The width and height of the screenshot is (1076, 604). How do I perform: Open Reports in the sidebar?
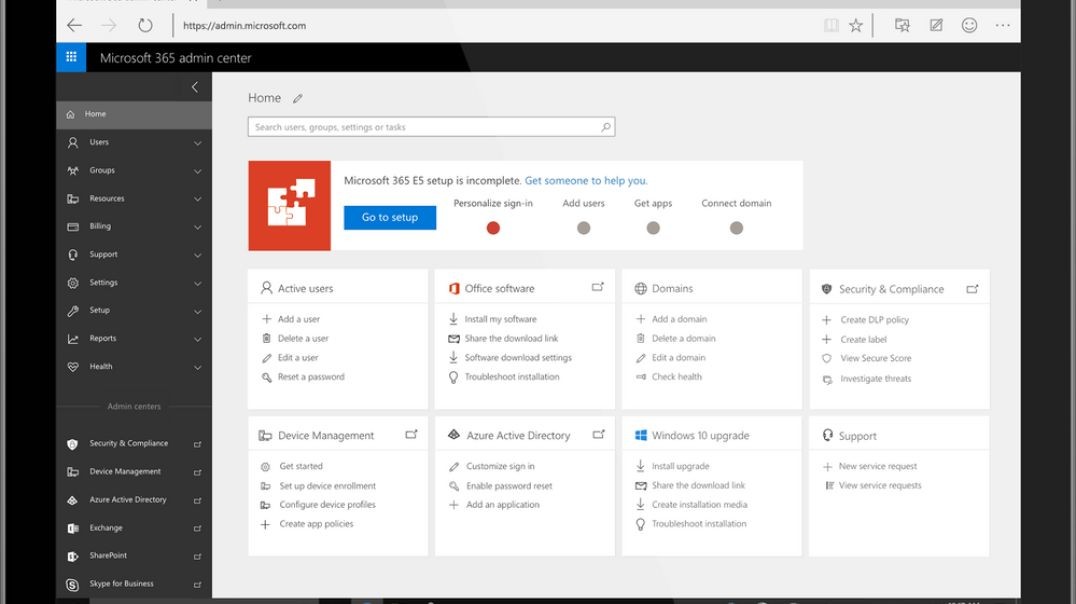pyautogui.click(x=102, y=339)
